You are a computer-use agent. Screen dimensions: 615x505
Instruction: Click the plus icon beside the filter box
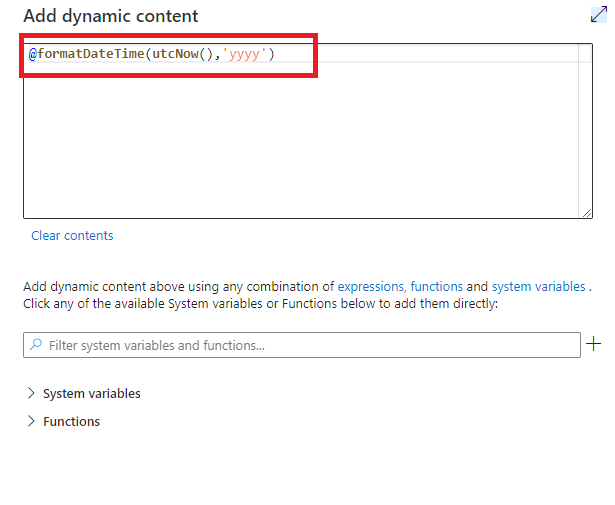tap(594, 344)
